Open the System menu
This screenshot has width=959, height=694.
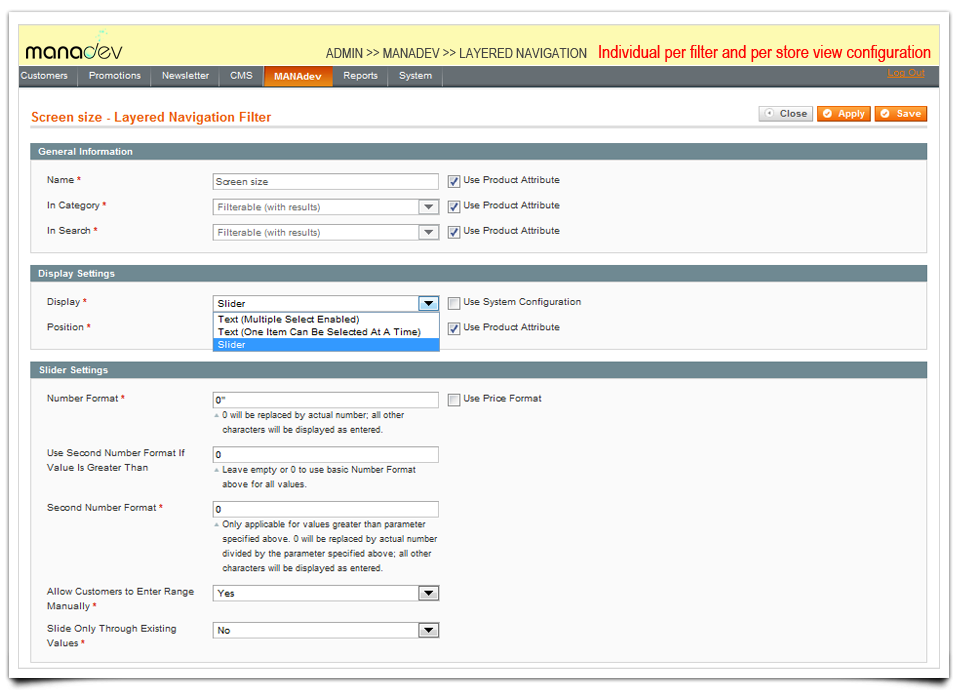pos(415,76)
